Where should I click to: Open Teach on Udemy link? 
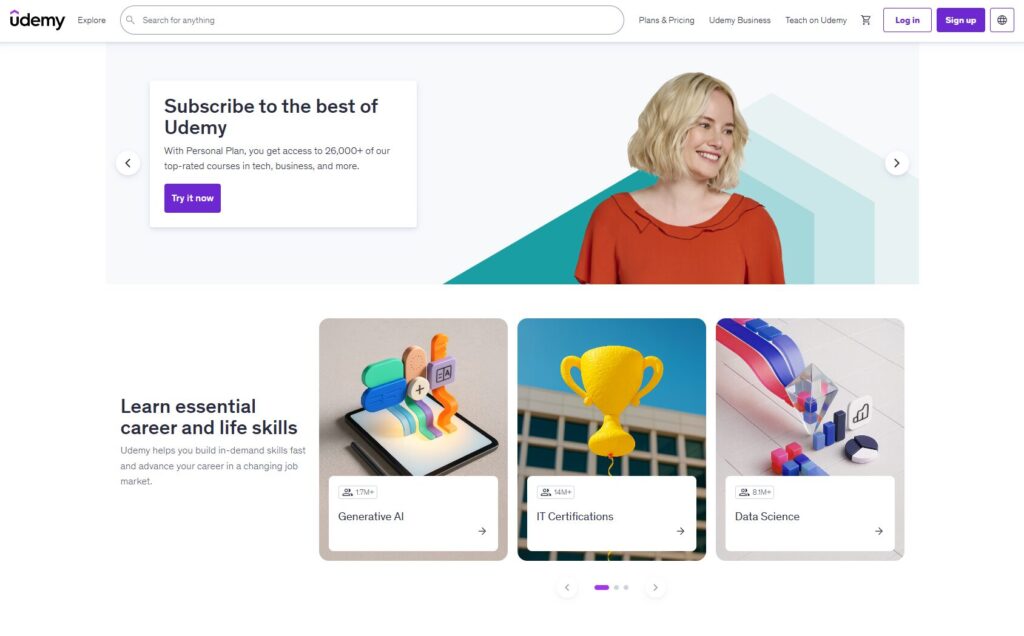(816, 20)
